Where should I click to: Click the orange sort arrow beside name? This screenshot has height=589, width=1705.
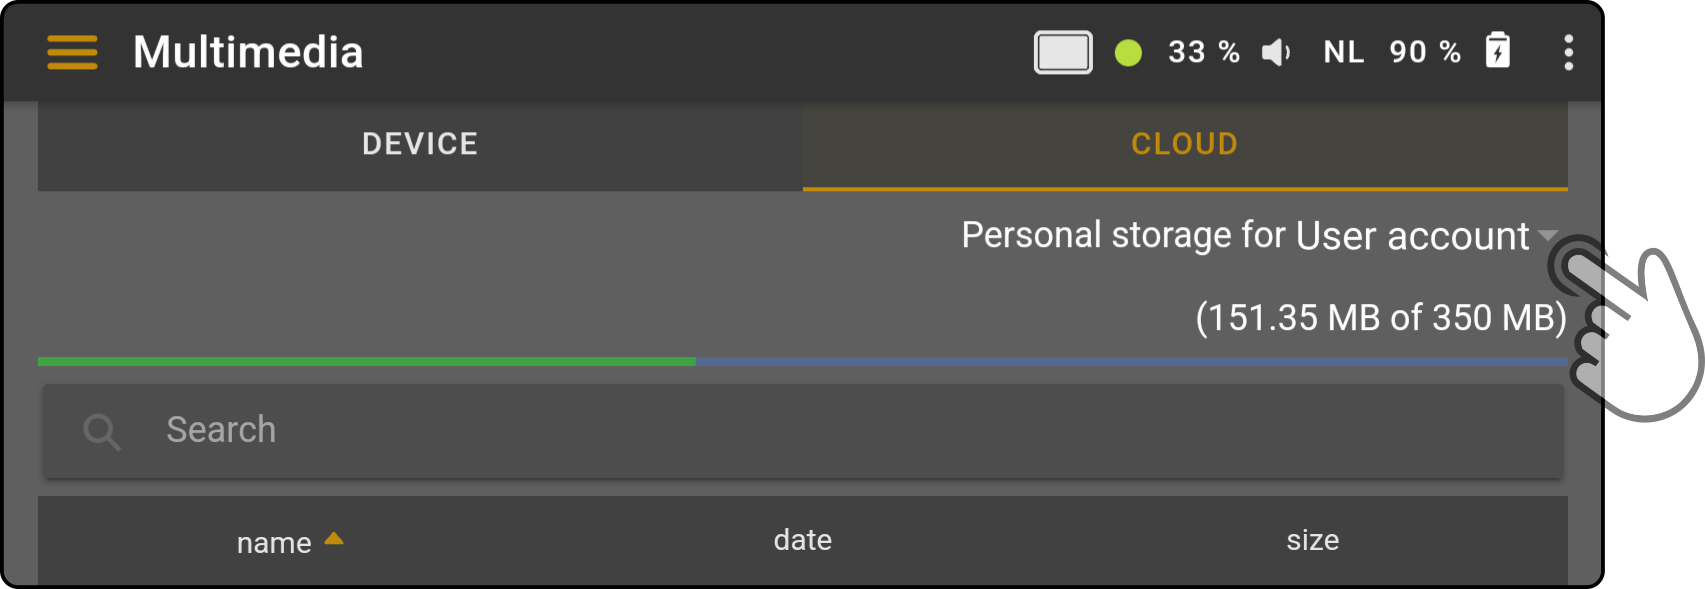pos(334,539)
